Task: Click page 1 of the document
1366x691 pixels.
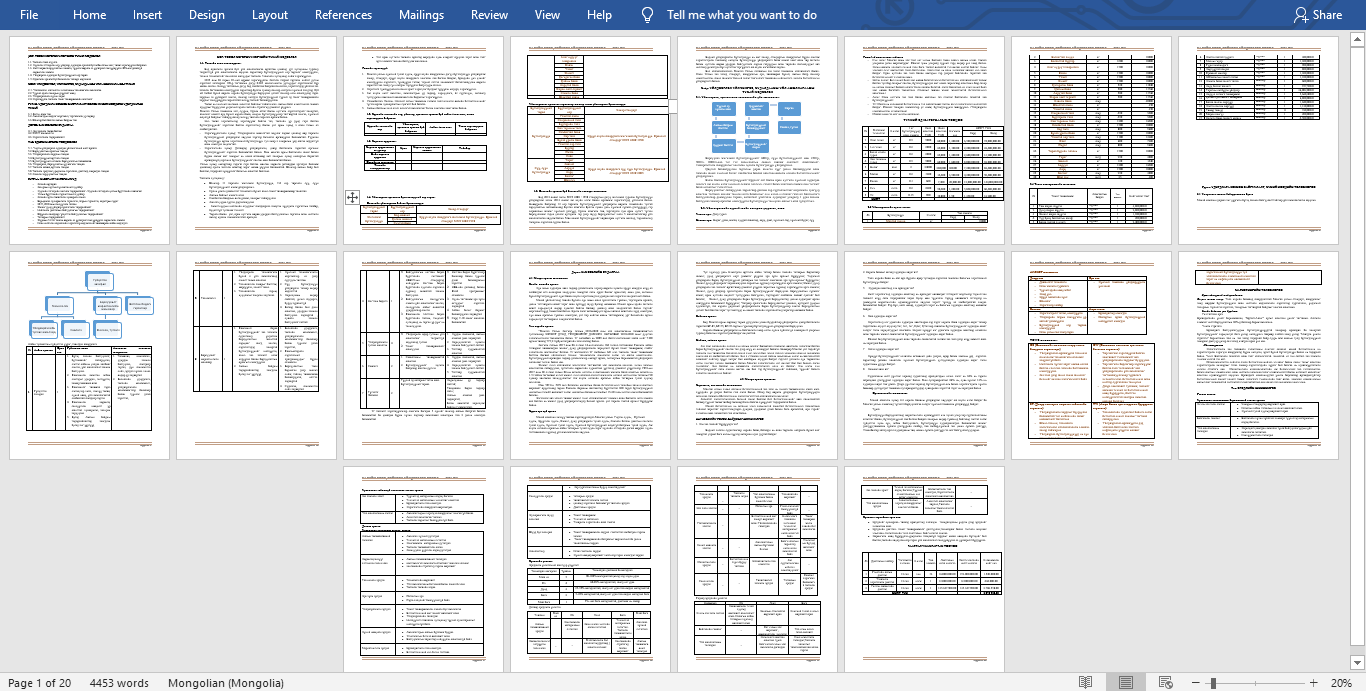Action: [x=89, y=140]
